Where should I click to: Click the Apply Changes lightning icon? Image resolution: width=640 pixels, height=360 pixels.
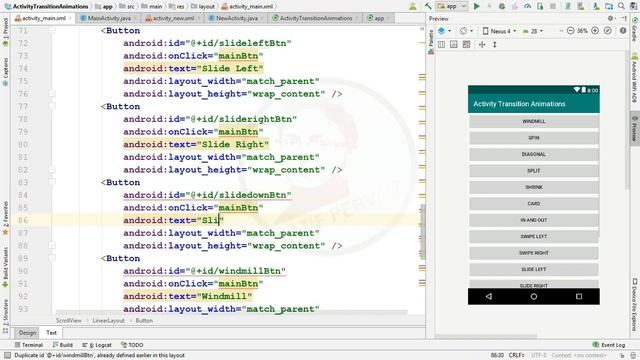(x=489, y=6)
